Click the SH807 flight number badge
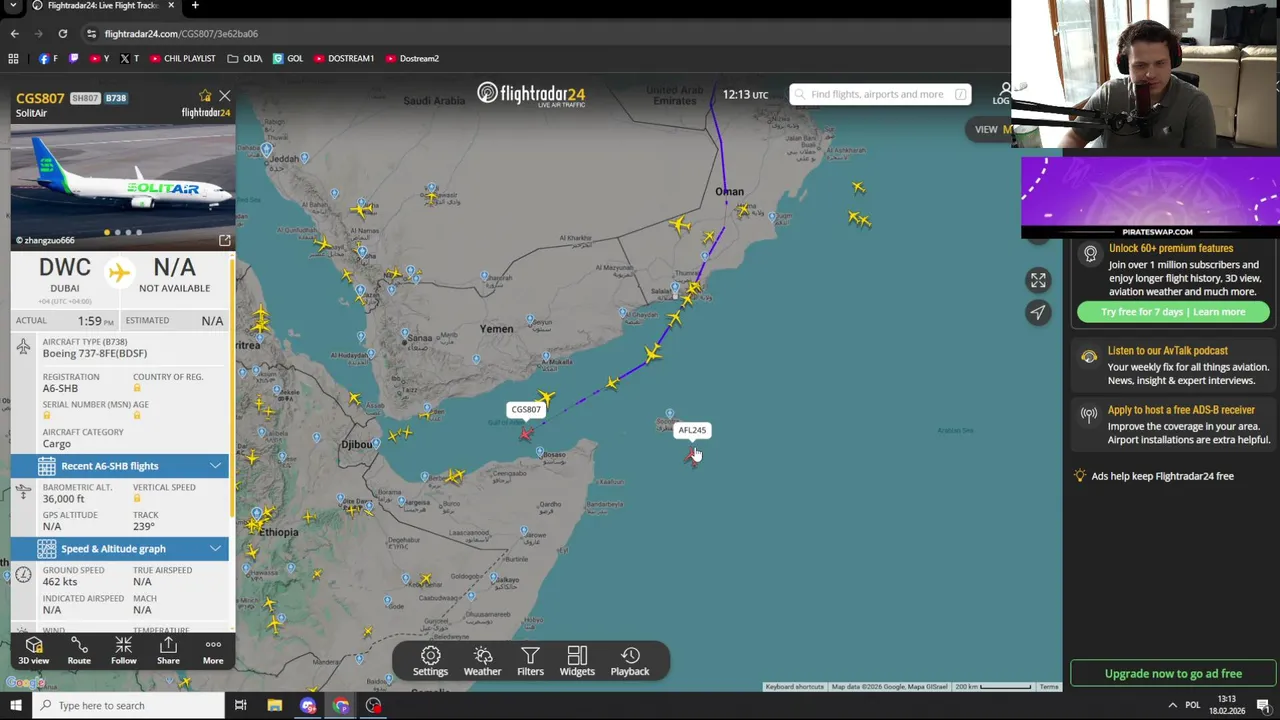Screen dimensions: 1280x720 (85, 98)
